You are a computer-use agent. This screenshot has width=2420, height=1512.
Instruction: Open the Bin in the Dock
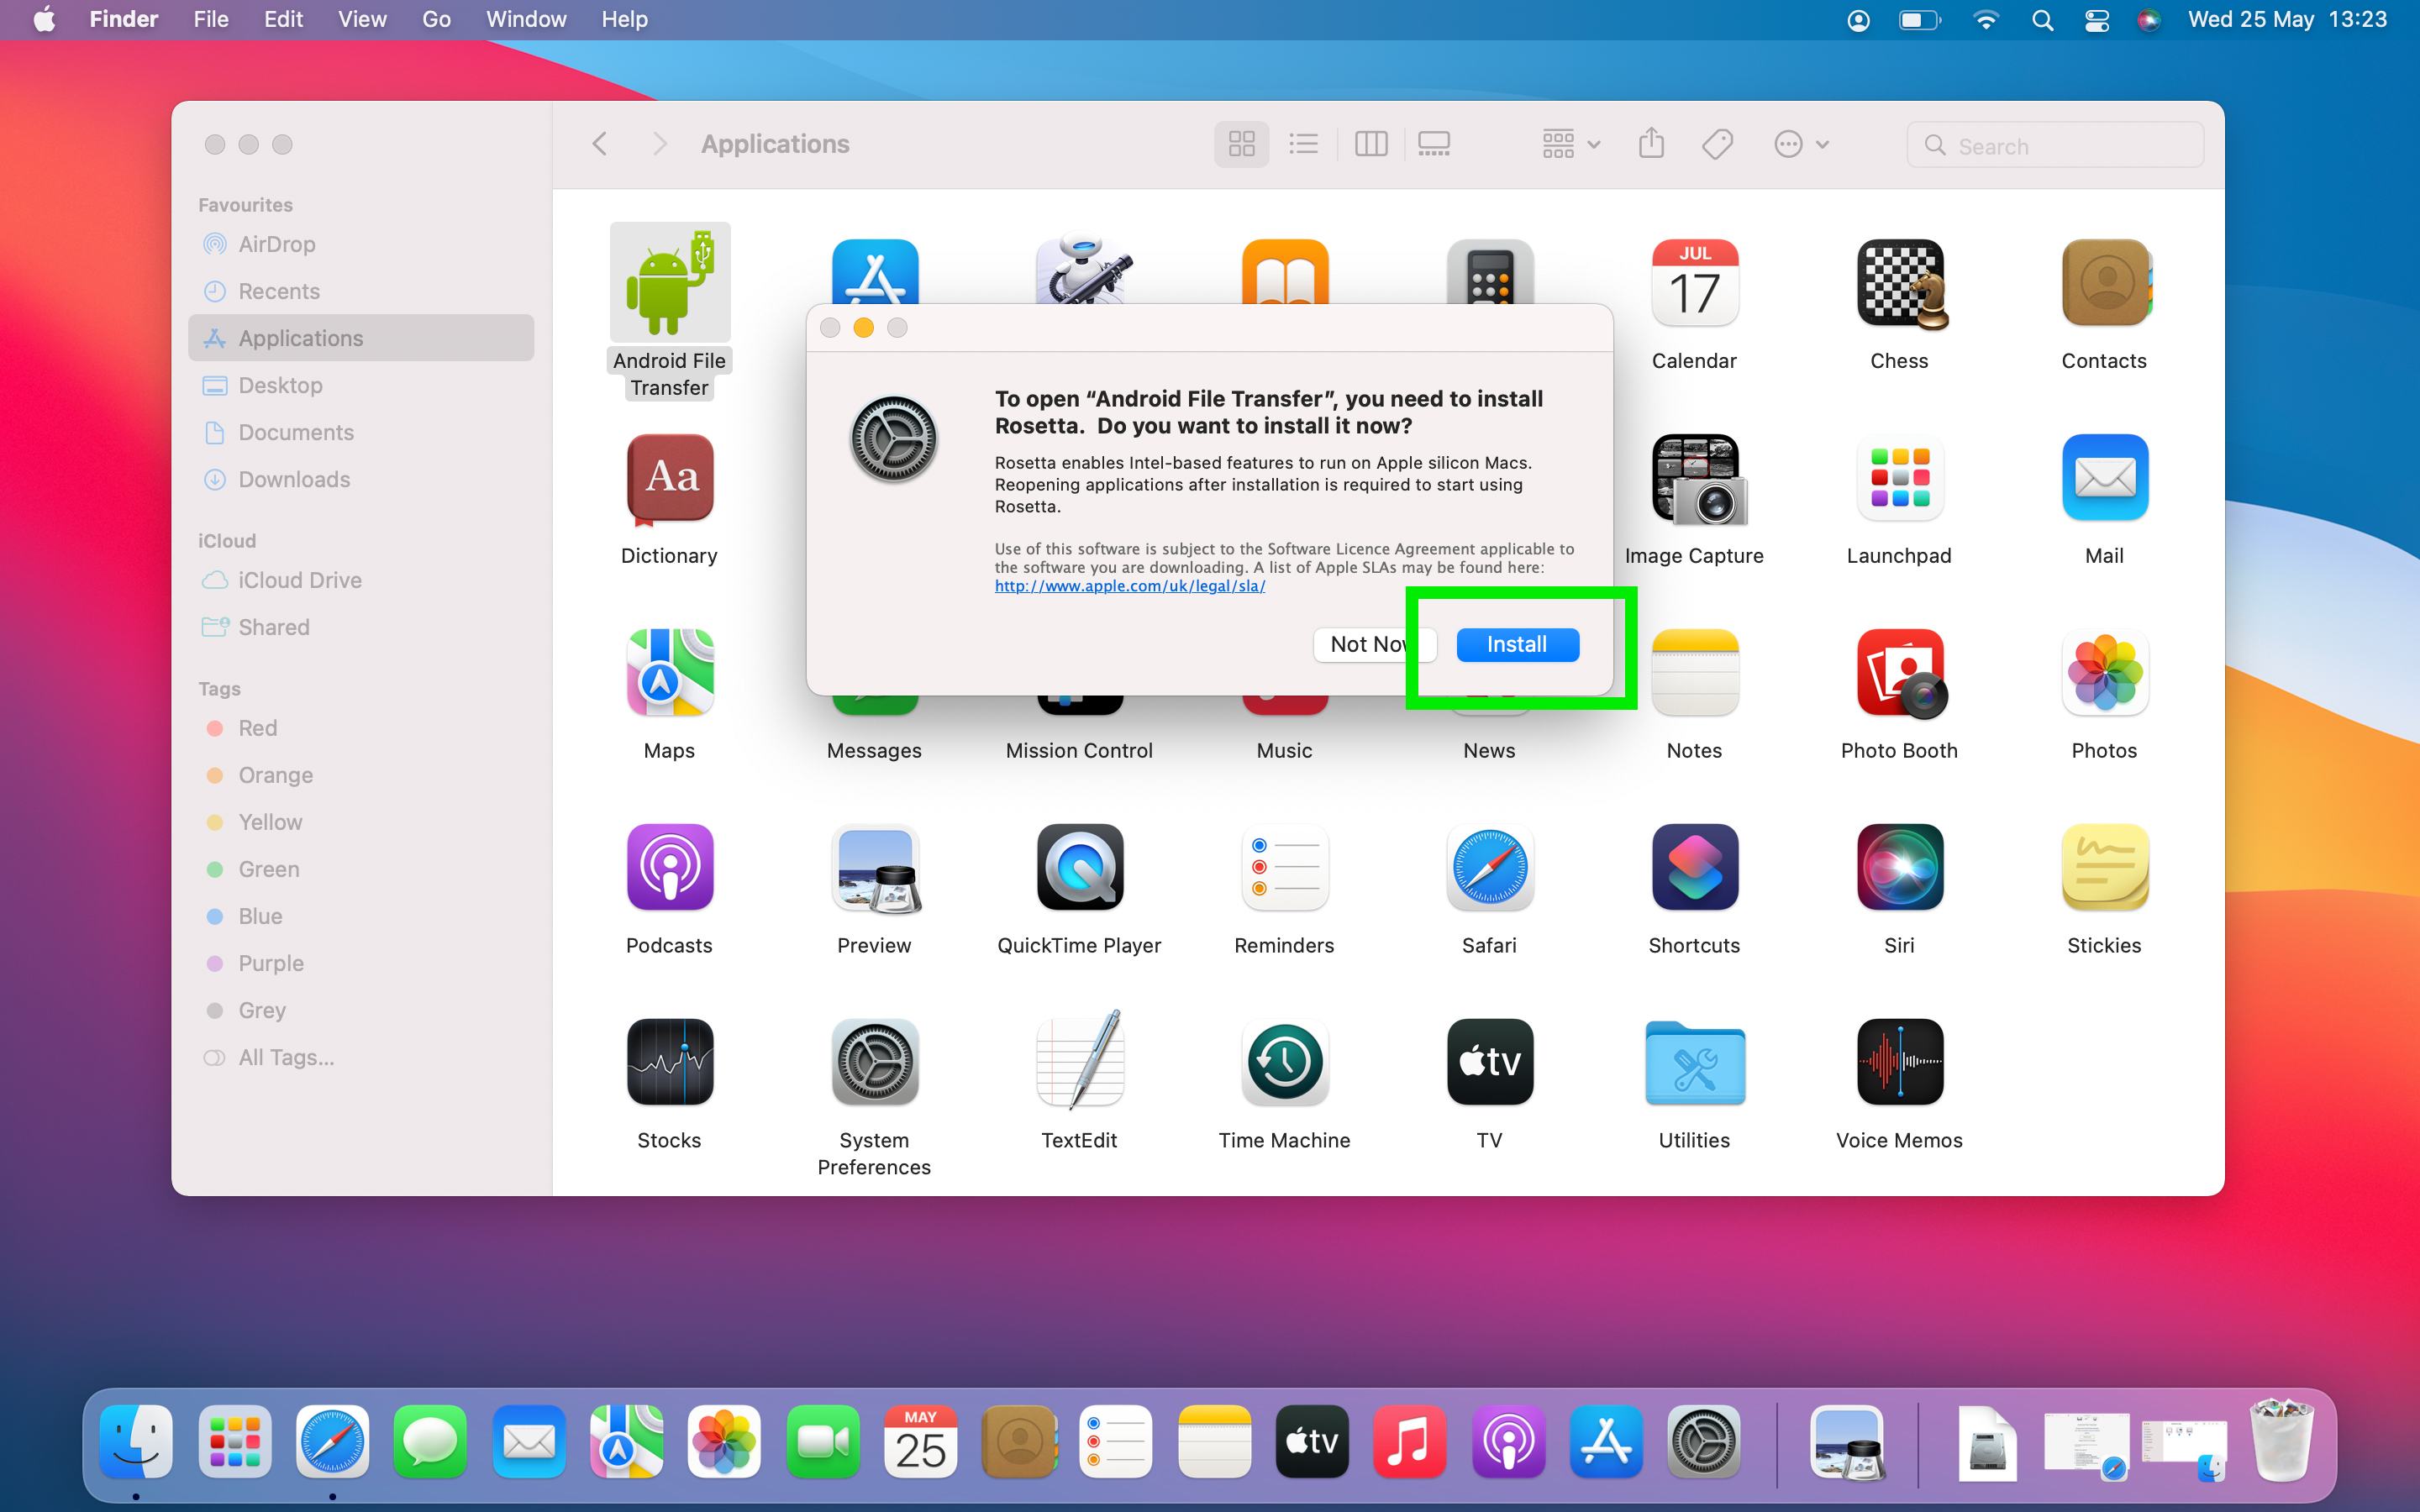coord(2281,1441)
